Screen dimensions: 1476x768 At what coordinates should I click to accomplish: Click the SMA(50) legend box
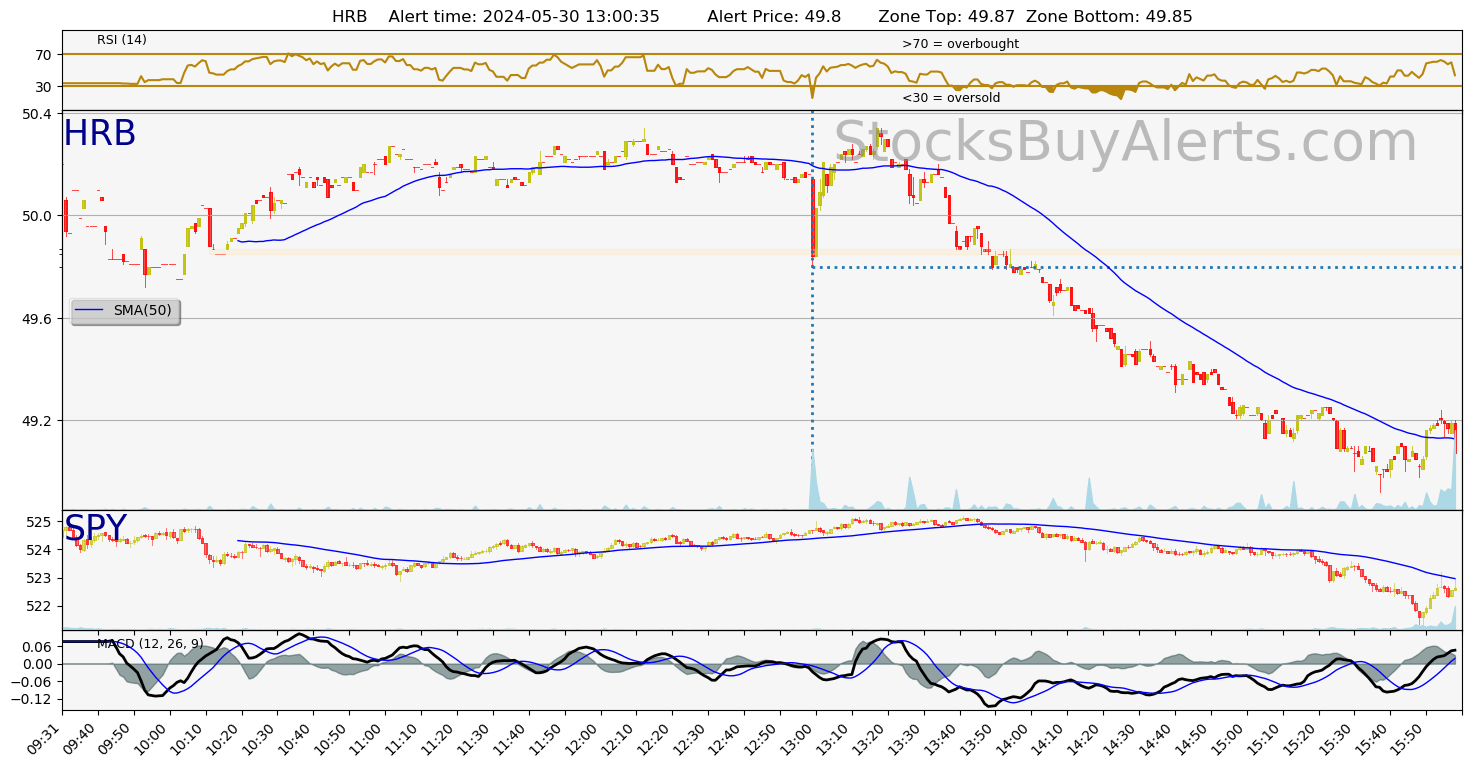click(125, 311)
